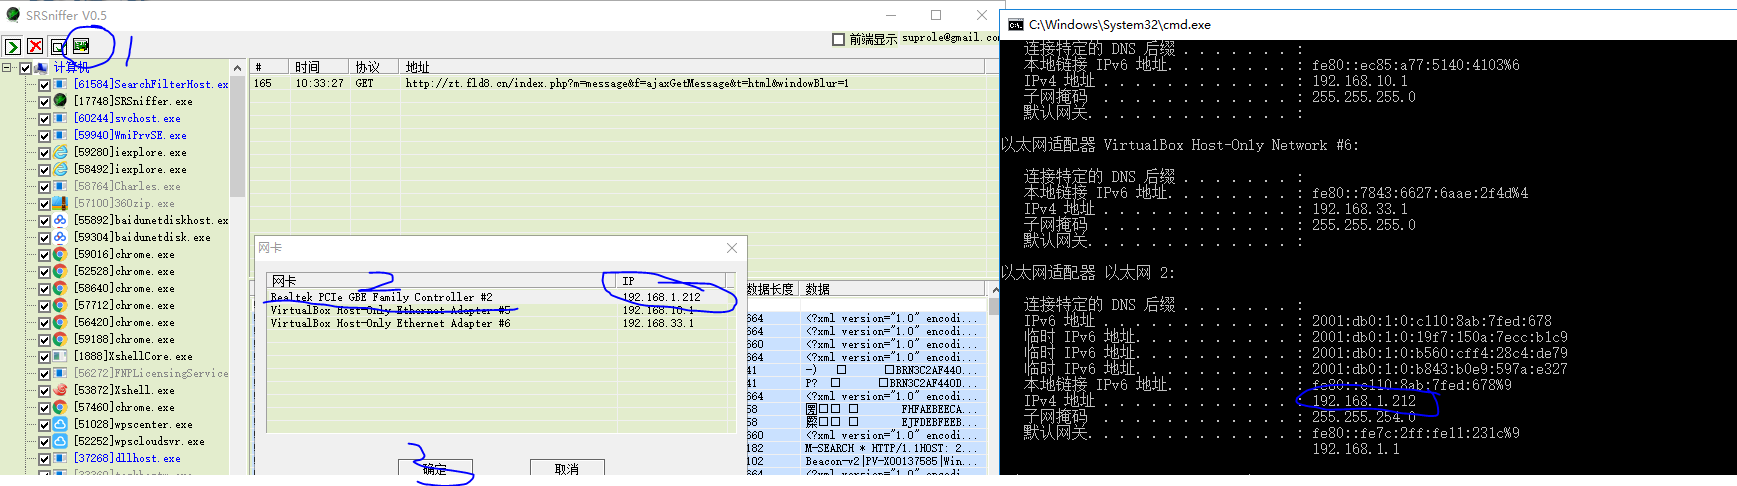The width and height of the screenshot is (1737, 486).
Task: Click the 360zip.exe process icon
Action: pos(60,203)
